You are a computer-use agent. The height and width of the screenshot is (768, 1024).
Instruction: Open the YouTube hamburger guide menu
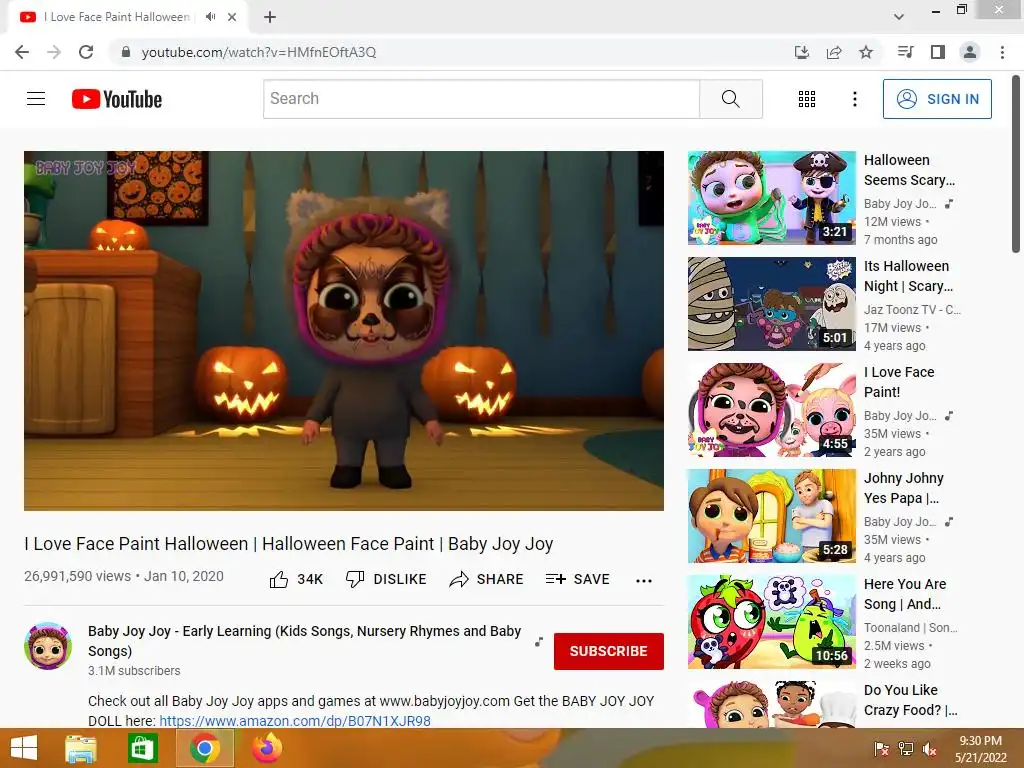tap(36, 99)
